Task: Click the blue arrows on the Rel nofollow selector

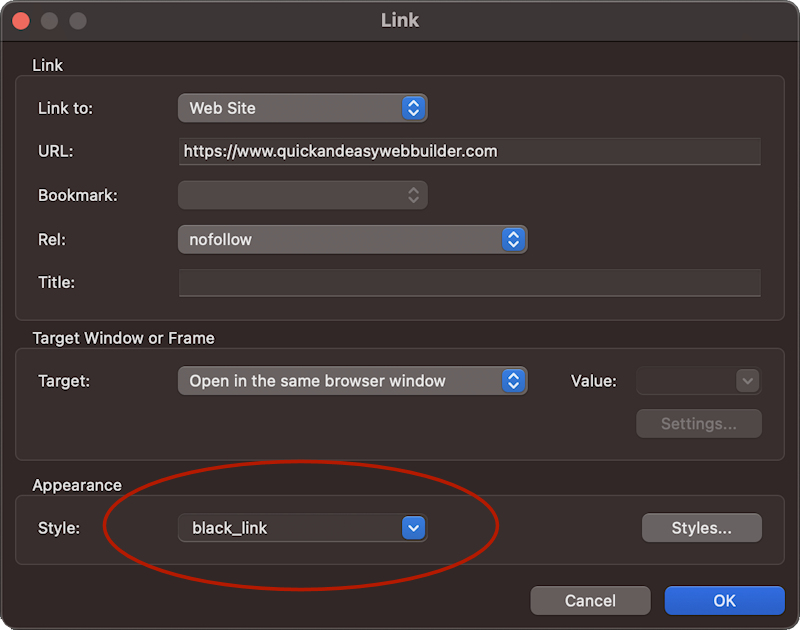Action: point(513,239)
